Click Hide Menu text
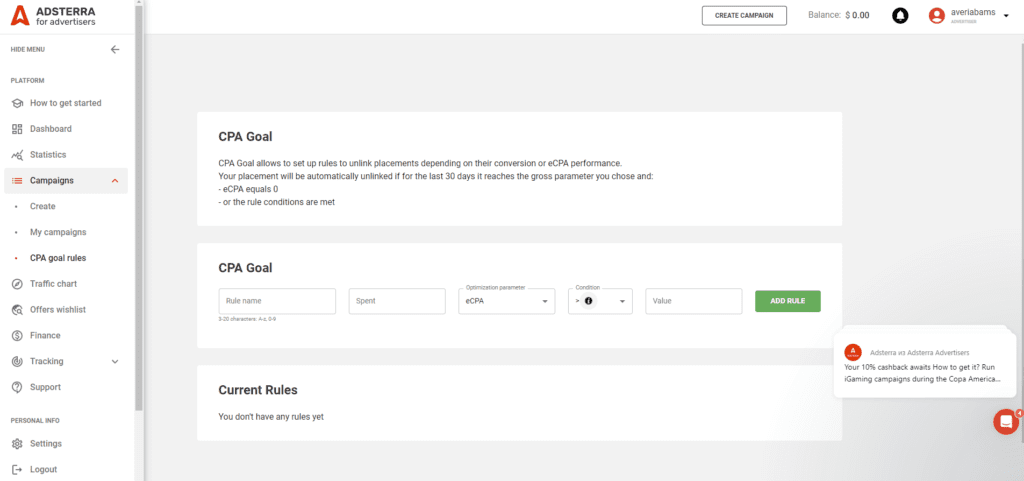Viewport: 1024px width, 481px height. pos(28,50)
